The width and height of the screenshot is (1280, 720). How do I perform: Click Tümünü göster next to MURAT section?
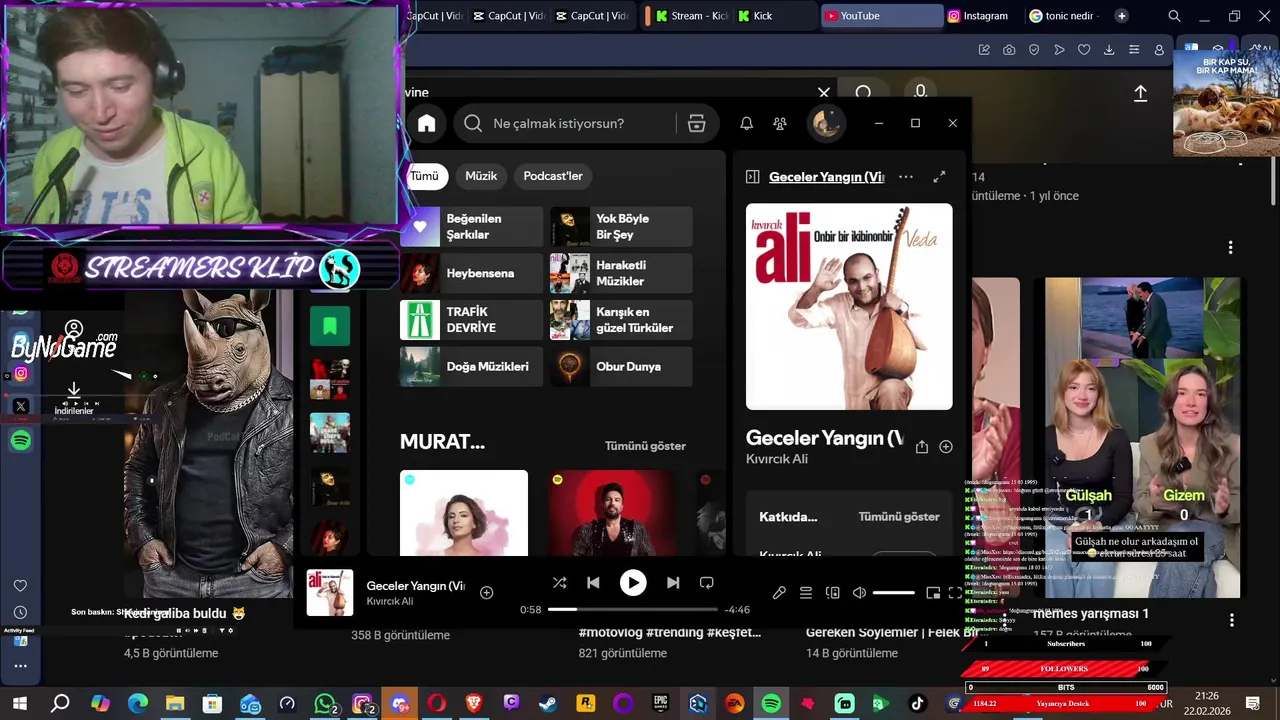click(645, 446)
